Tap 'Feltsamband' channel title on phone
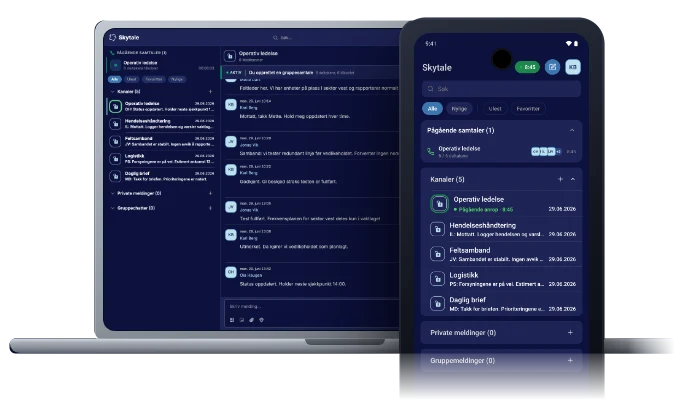Viewport: 674px width, 400px height. tap(470, 250)
